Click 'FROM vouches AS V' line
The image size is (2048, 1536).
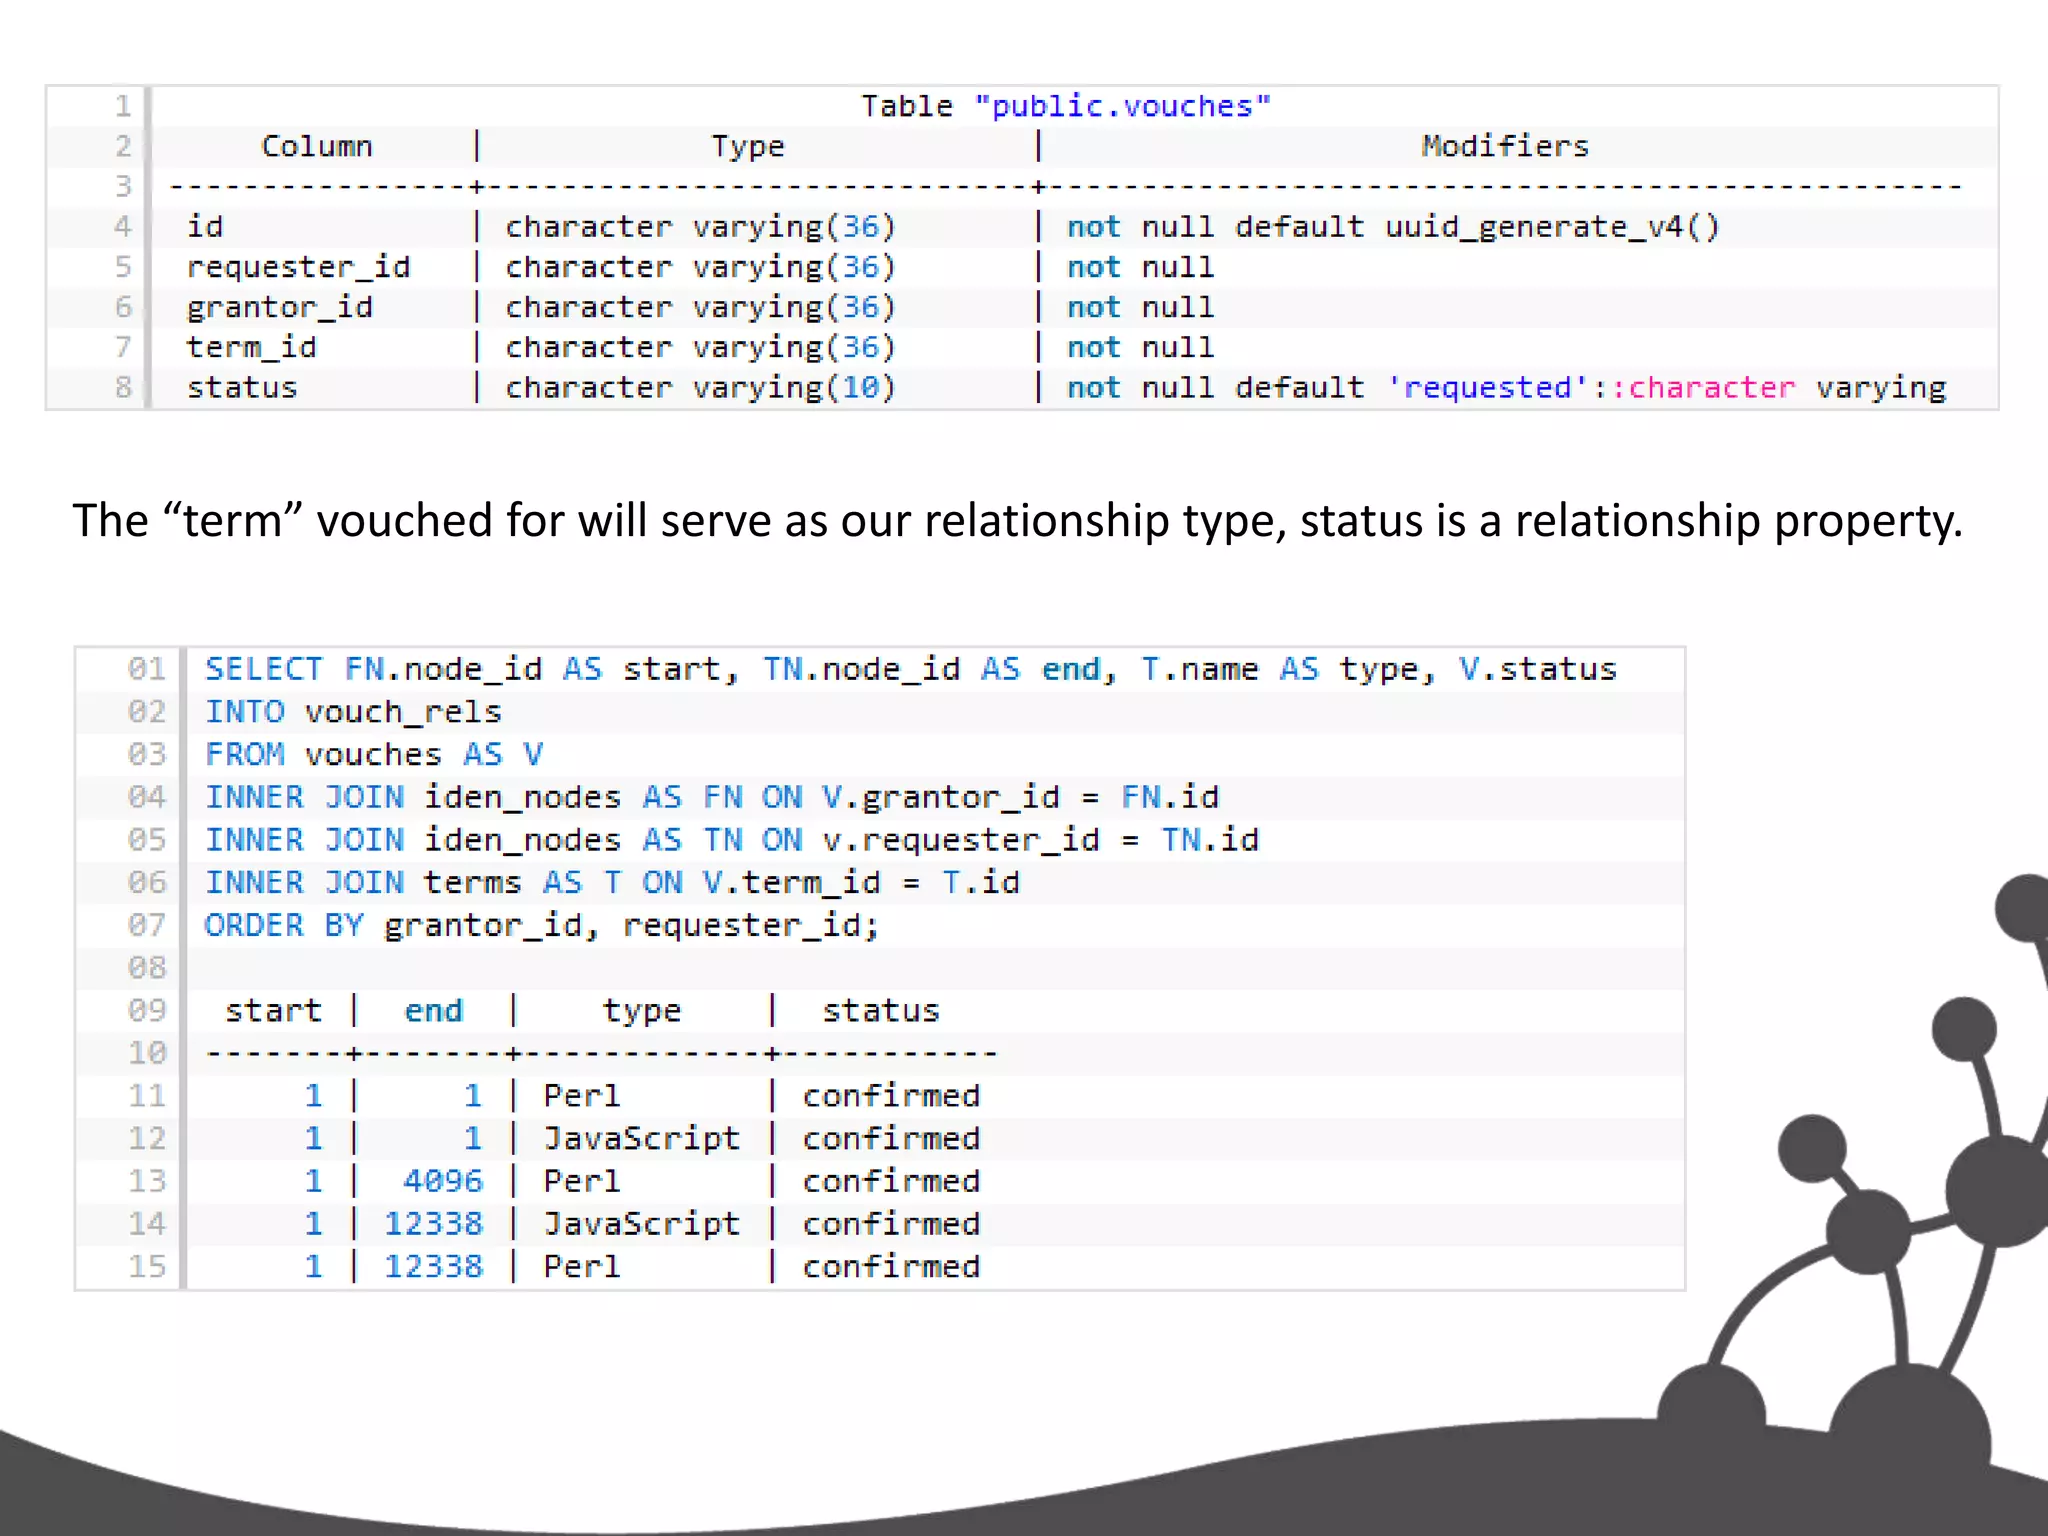coord(374,754)
